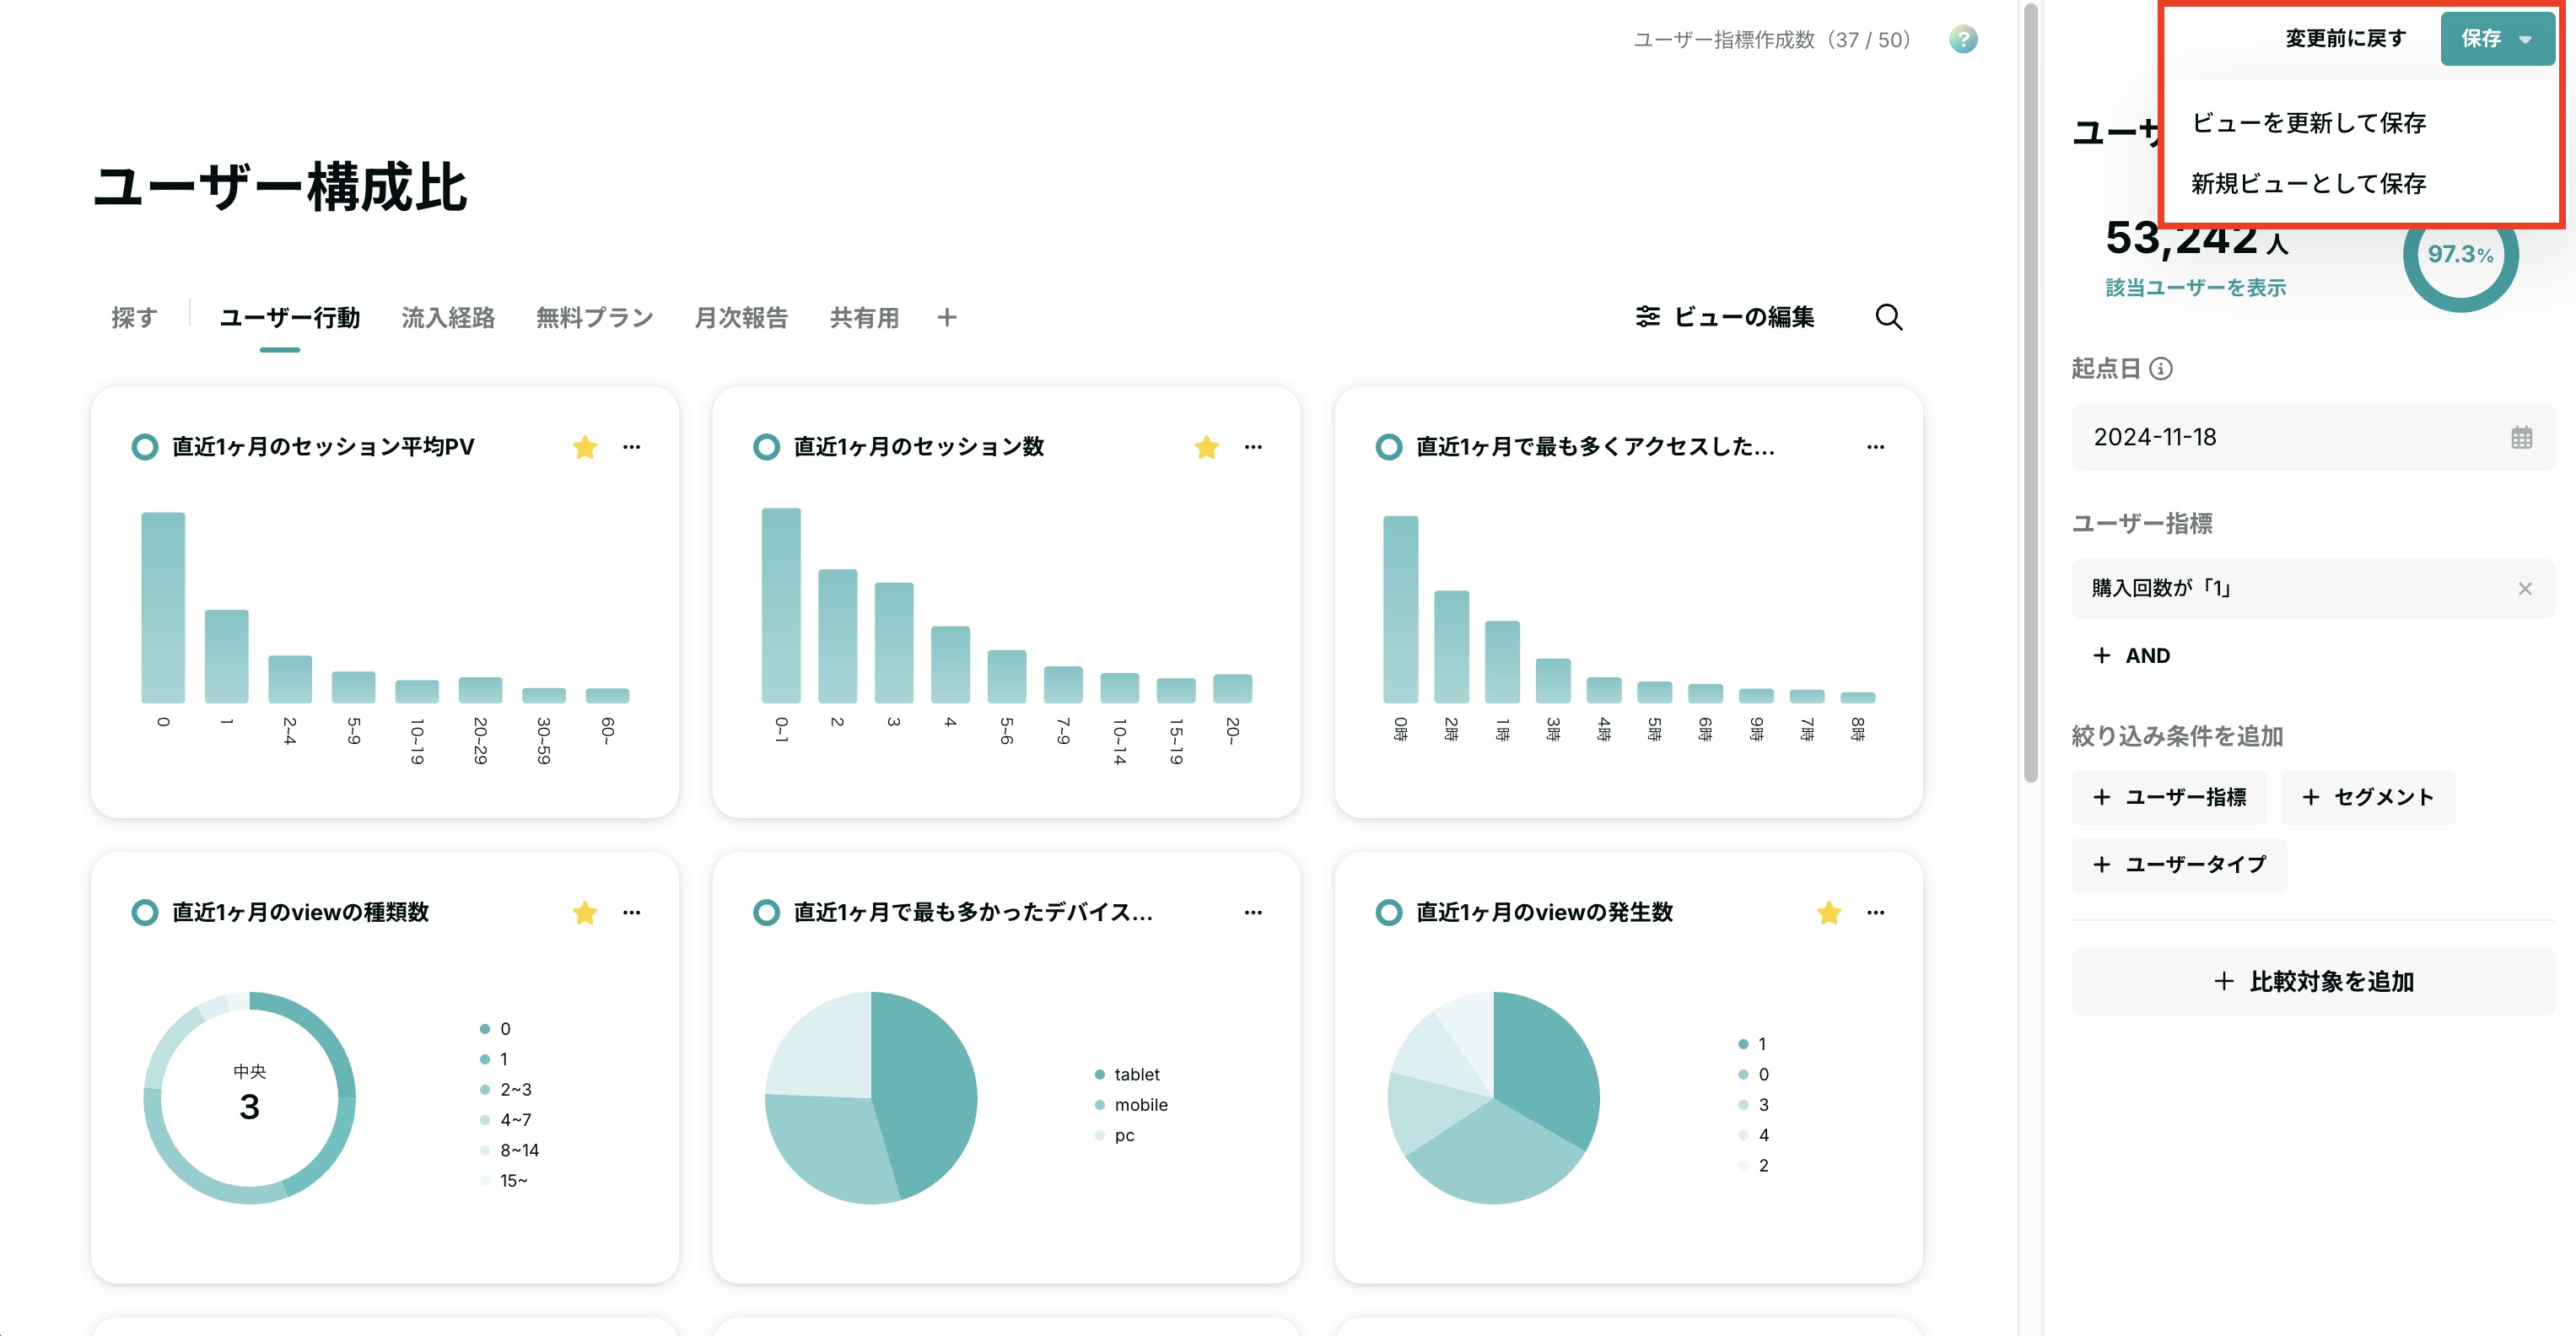Click the + AND condition button
This screenshot has height=1336, width=2576.
[x=2132, y=656]
